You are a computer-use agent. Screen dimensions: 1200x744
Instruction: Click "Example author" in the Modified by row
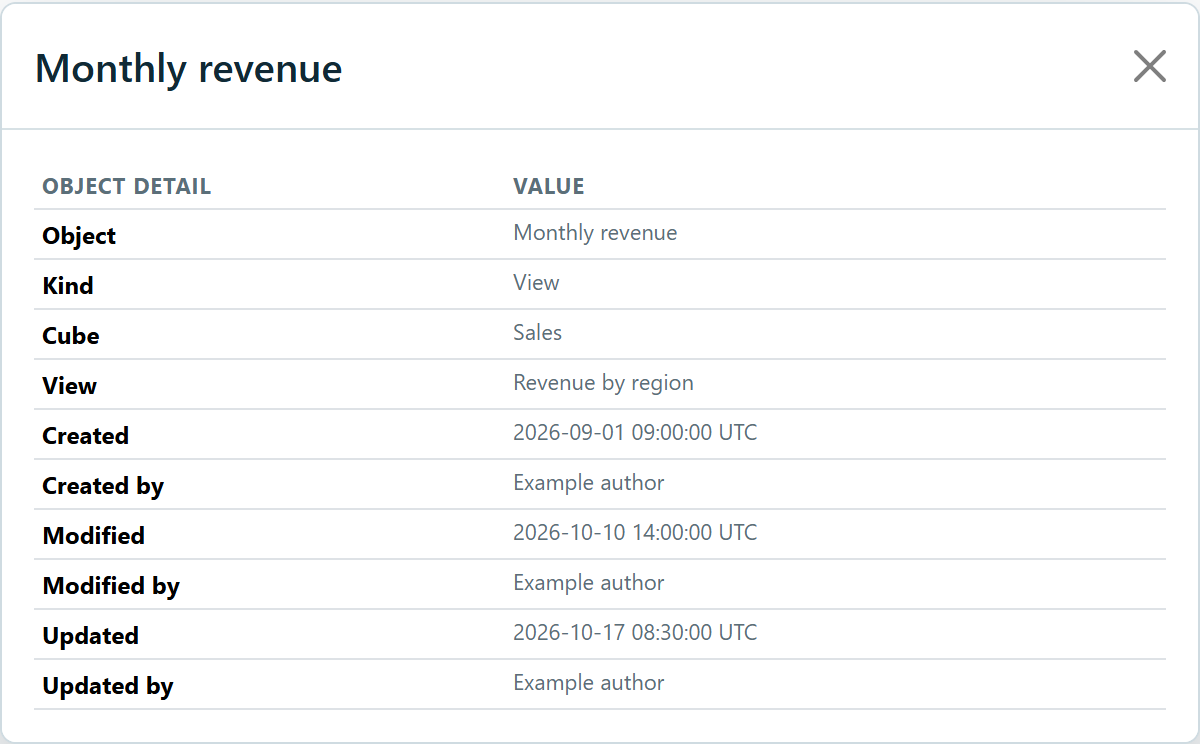tap(589, 583)
